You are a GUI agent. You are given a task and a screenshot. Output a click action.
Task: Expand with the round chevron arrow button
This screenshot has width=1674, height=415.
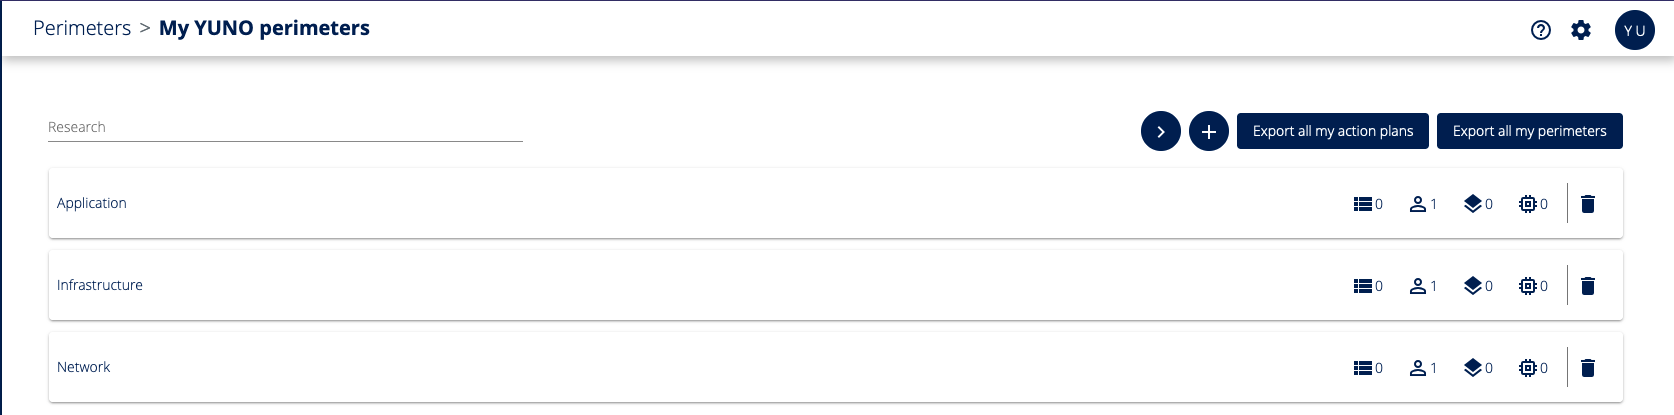point(1161,131)
